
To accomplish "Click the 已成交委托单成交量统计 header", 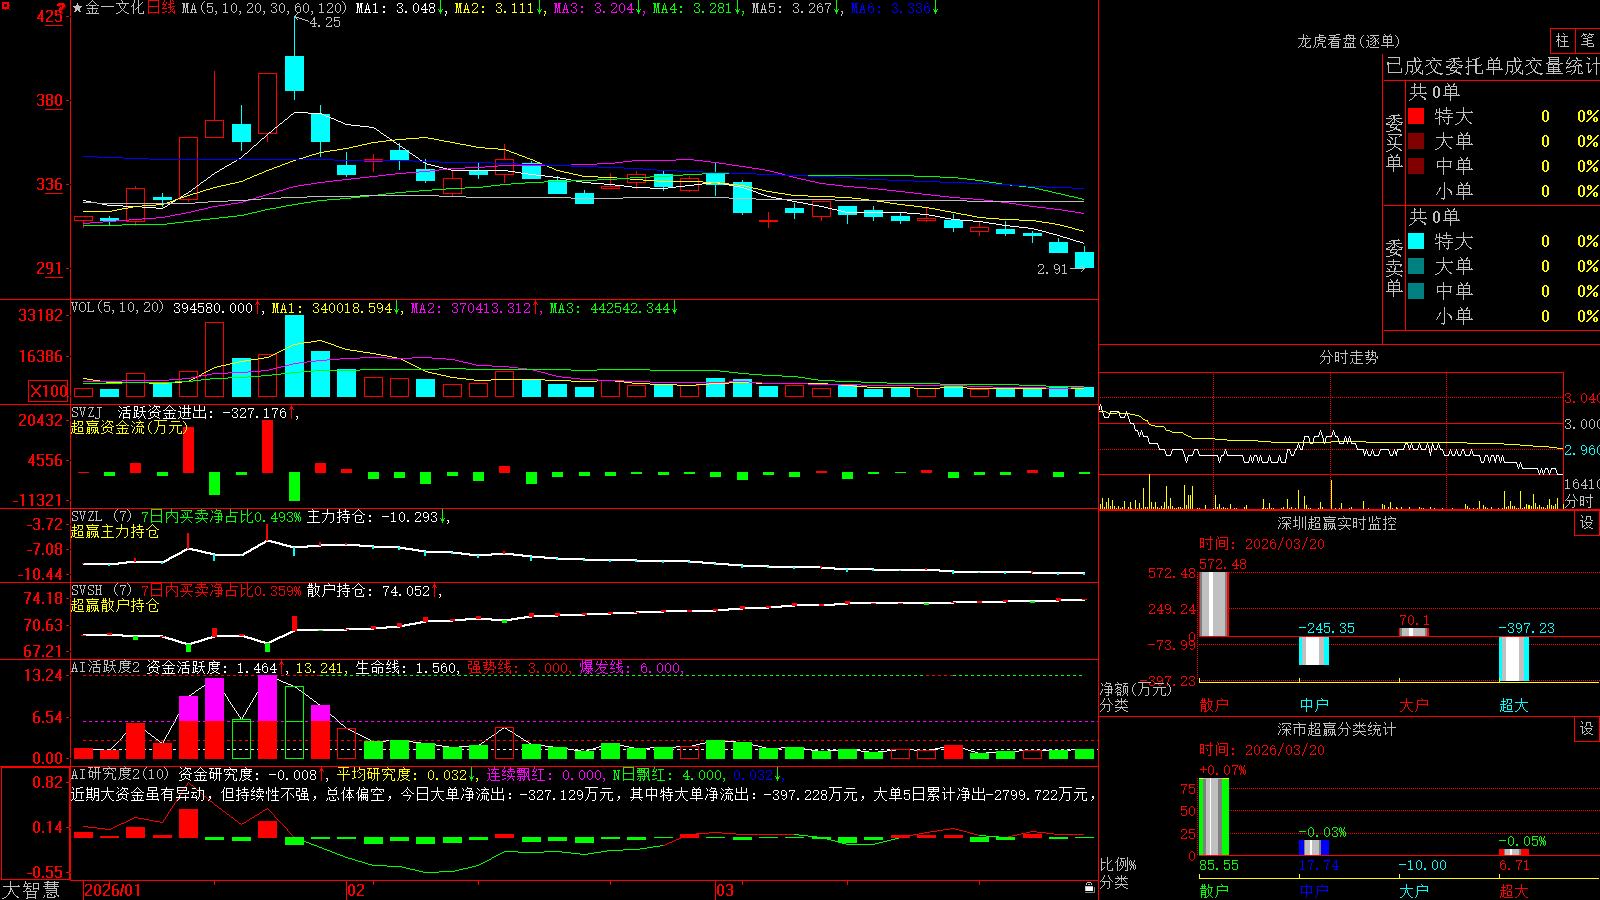I will tap(1492, 66).
